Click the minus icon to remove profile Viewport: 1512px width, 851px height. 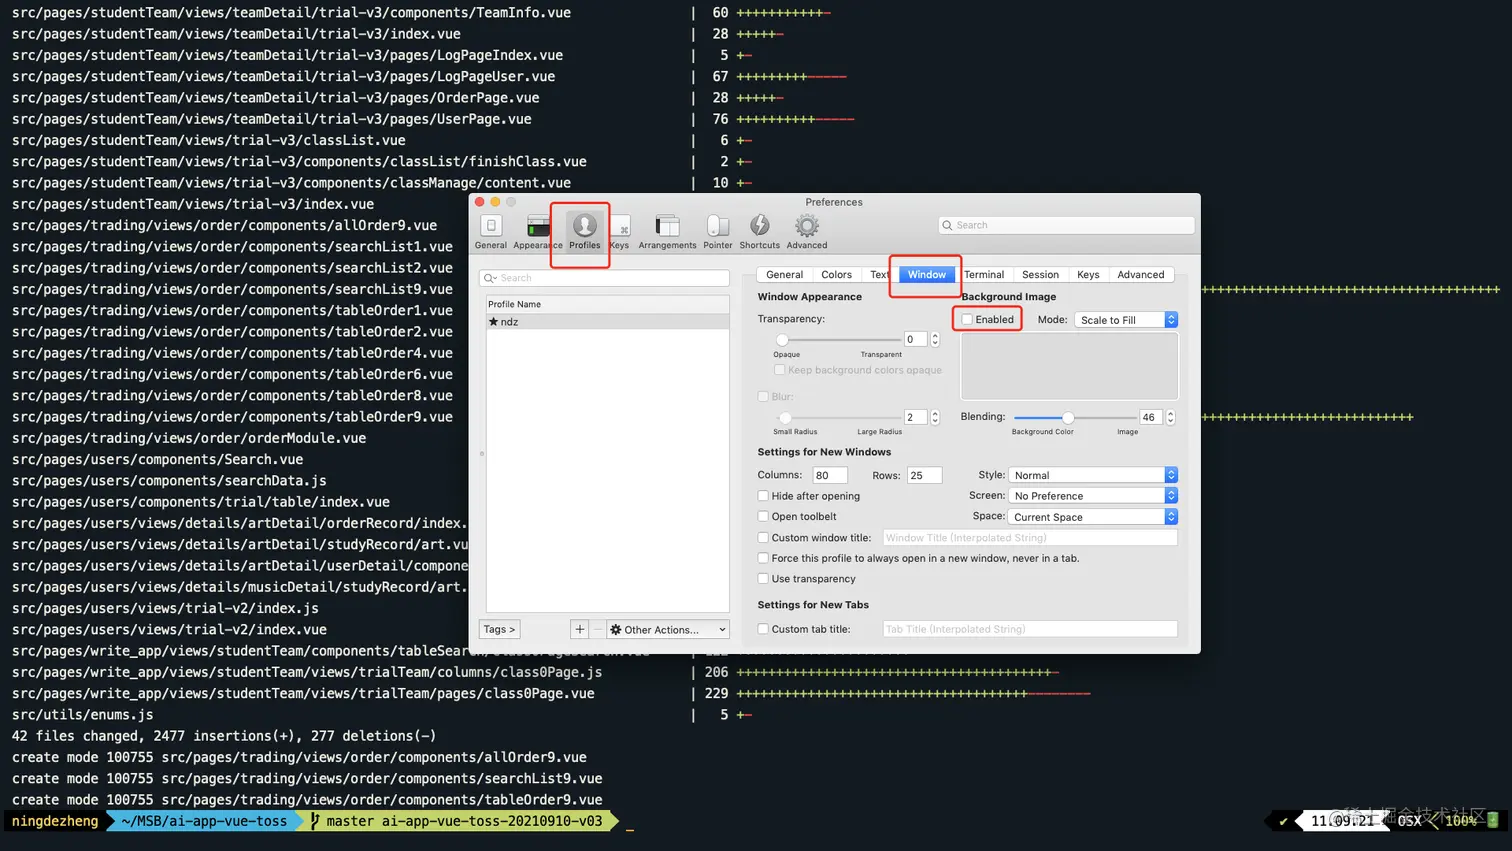[x=597, y=629]
